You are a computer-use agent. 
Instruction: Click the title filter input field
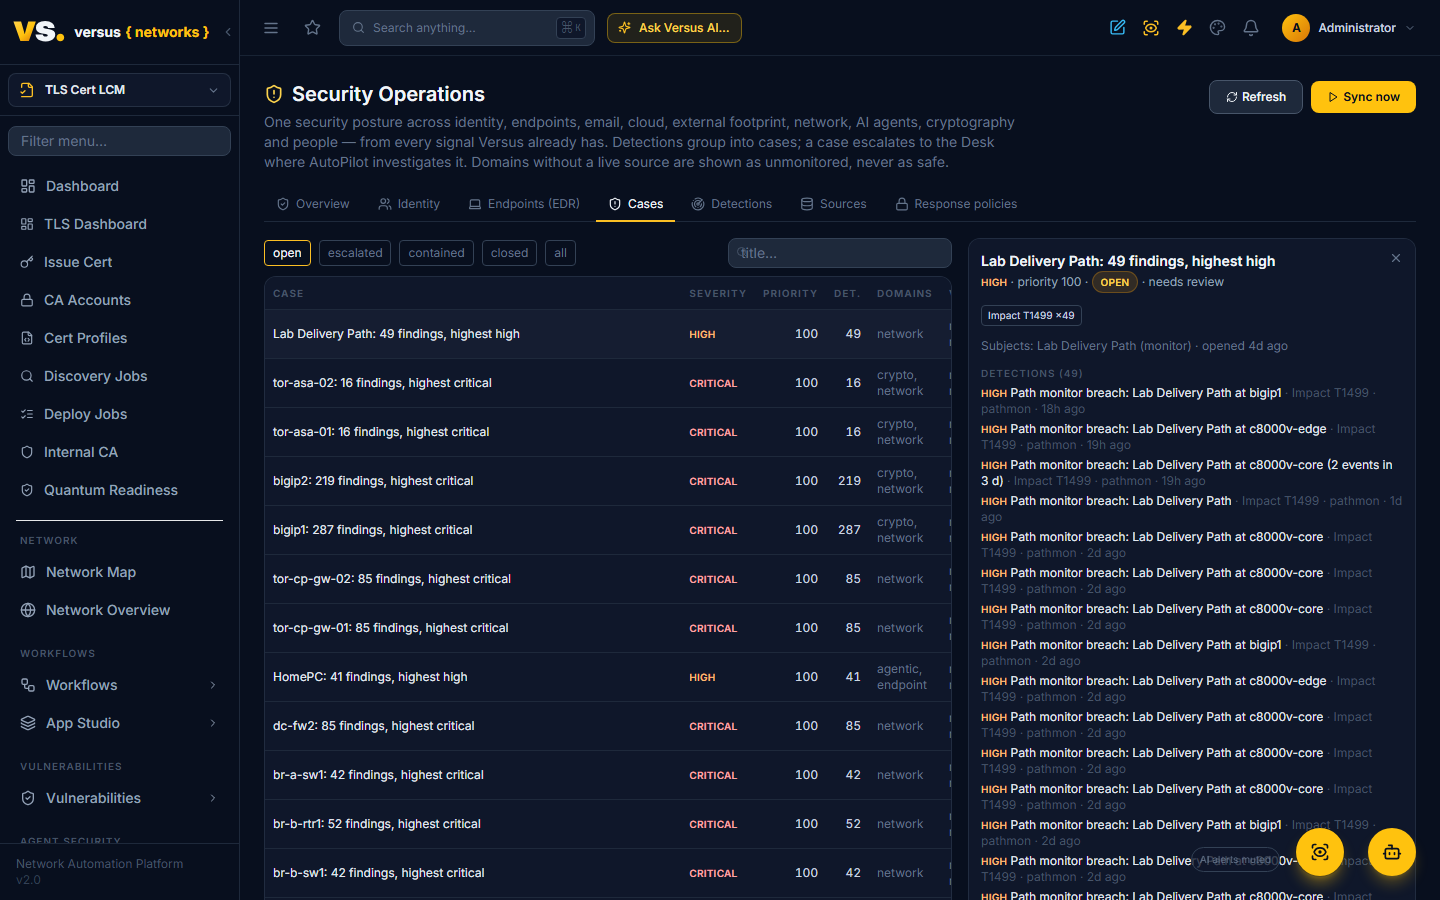point(840,253)
